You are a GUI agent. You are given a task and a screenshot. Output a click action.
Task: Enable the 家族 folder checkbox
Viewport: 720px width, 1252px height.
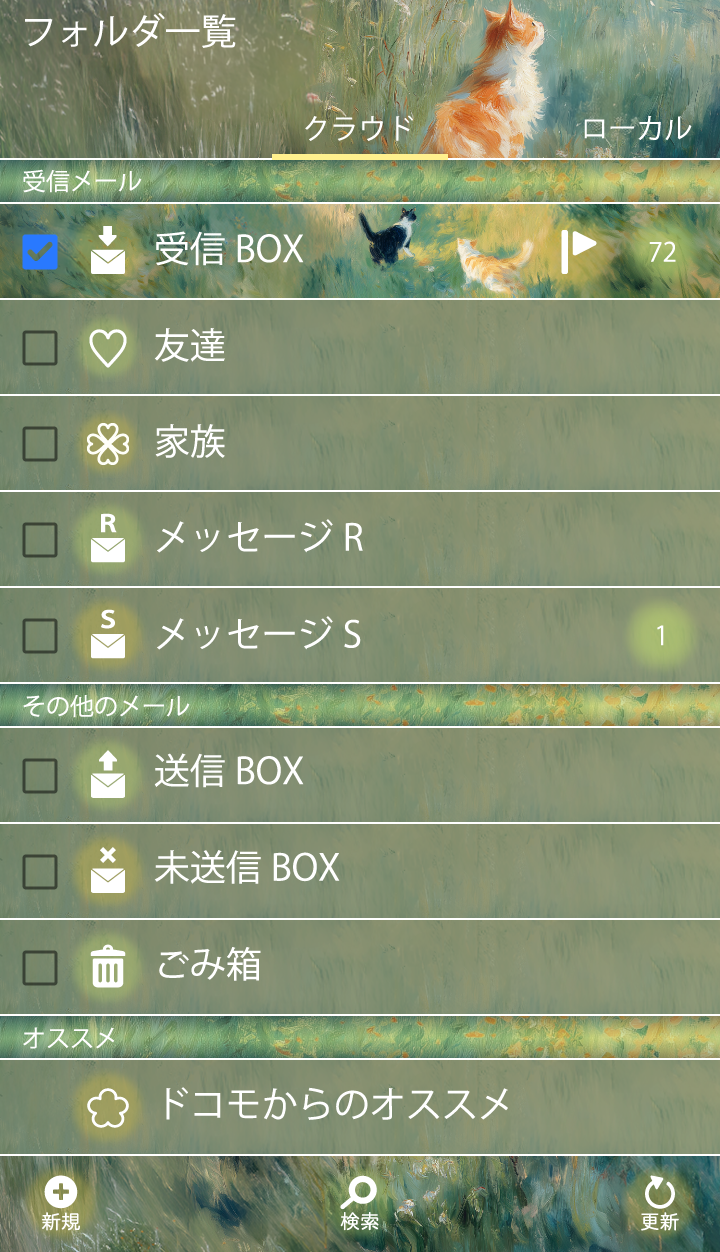(x=40, y=444)
